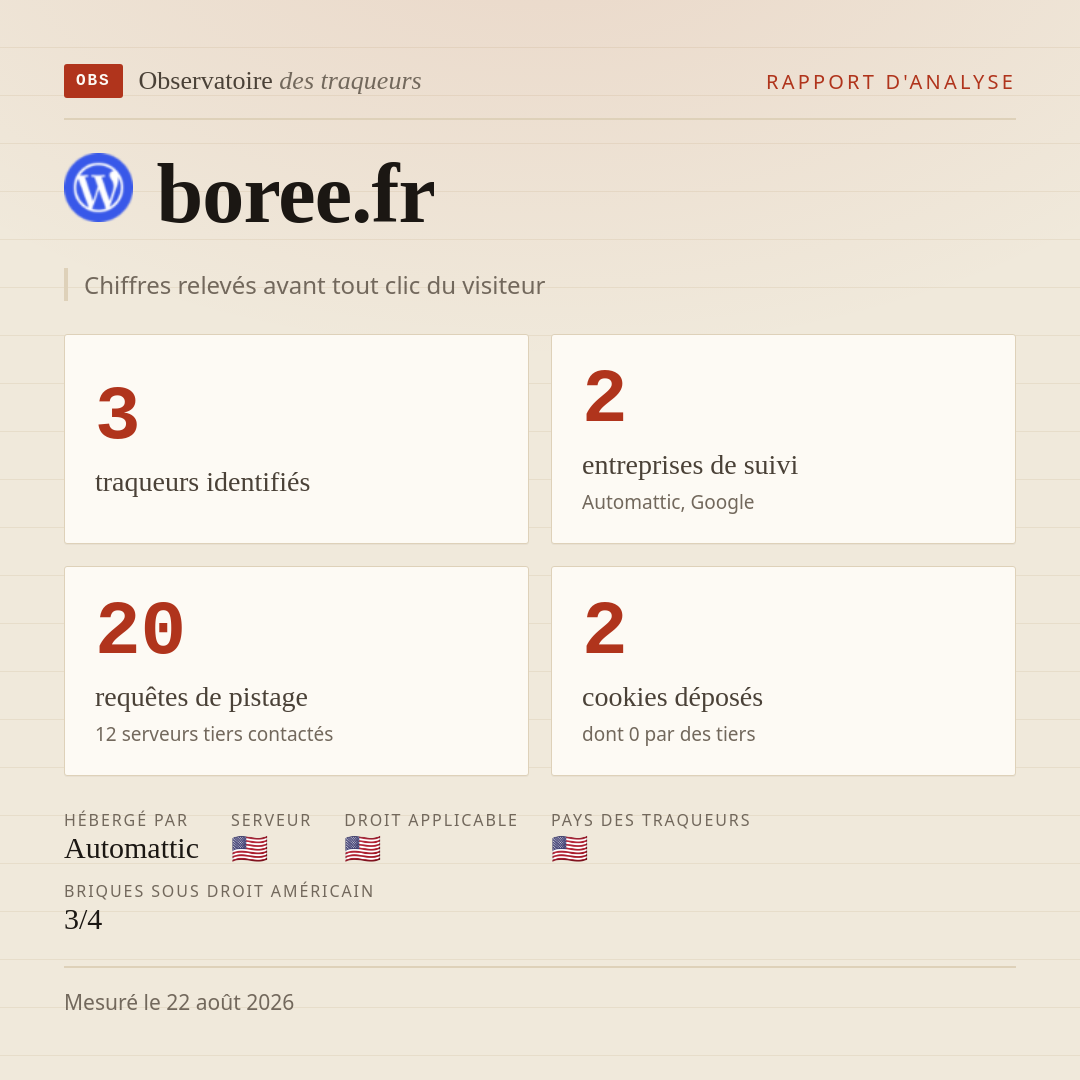Click the 'Chiffres relevés avant tout clic' subtitle

tap(314, 285)
